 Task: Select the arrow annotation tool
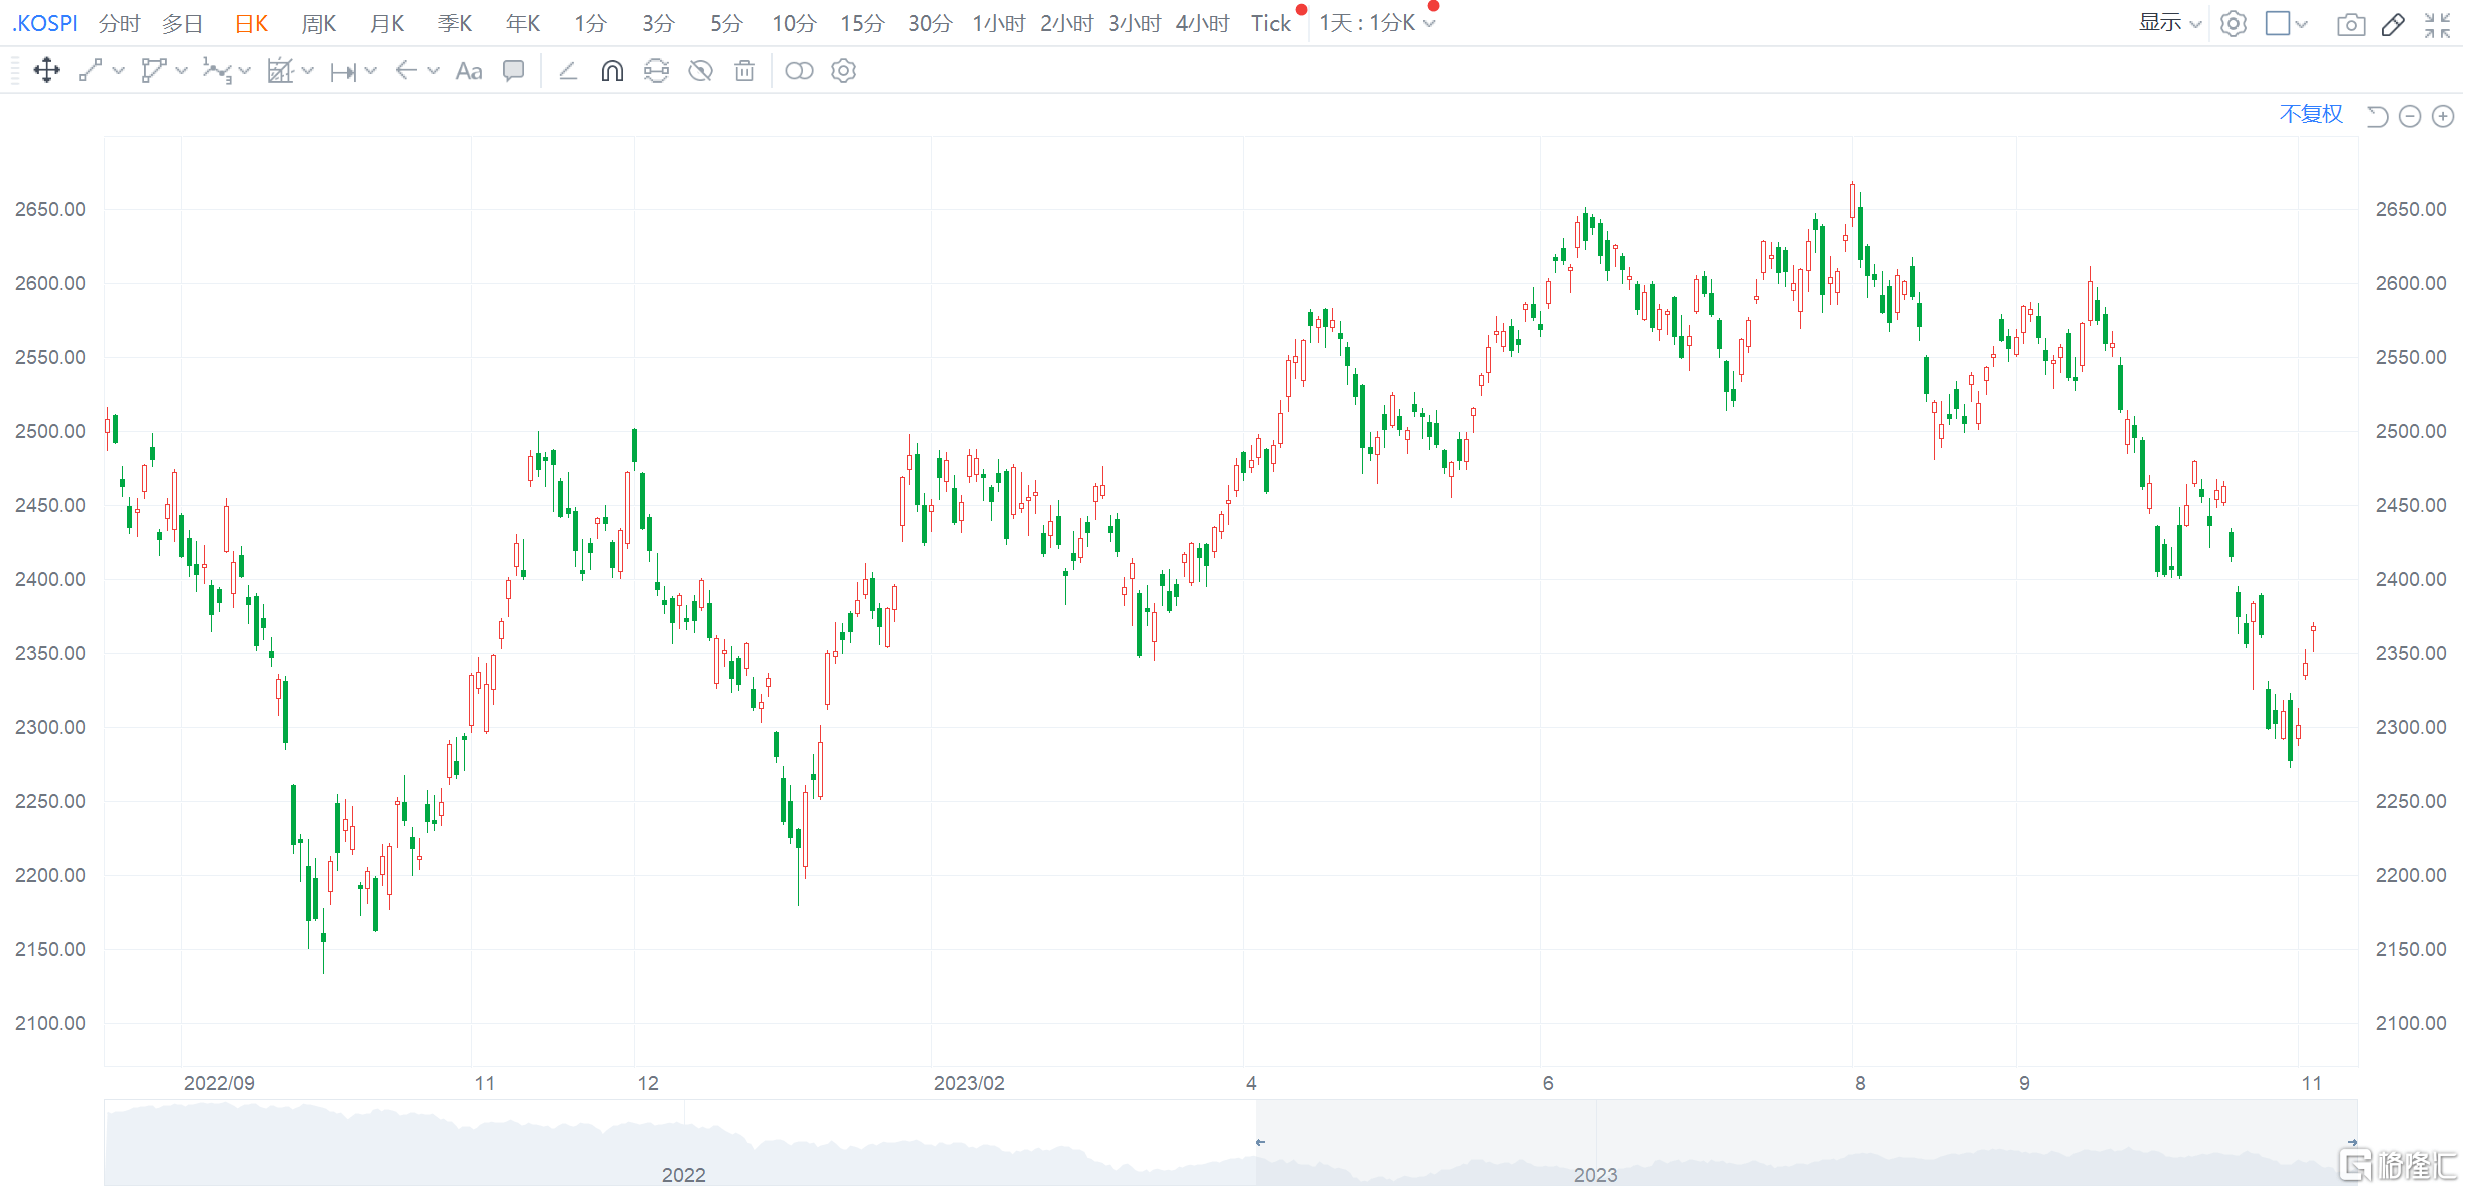pyautogui.click(x=405, y=70)
